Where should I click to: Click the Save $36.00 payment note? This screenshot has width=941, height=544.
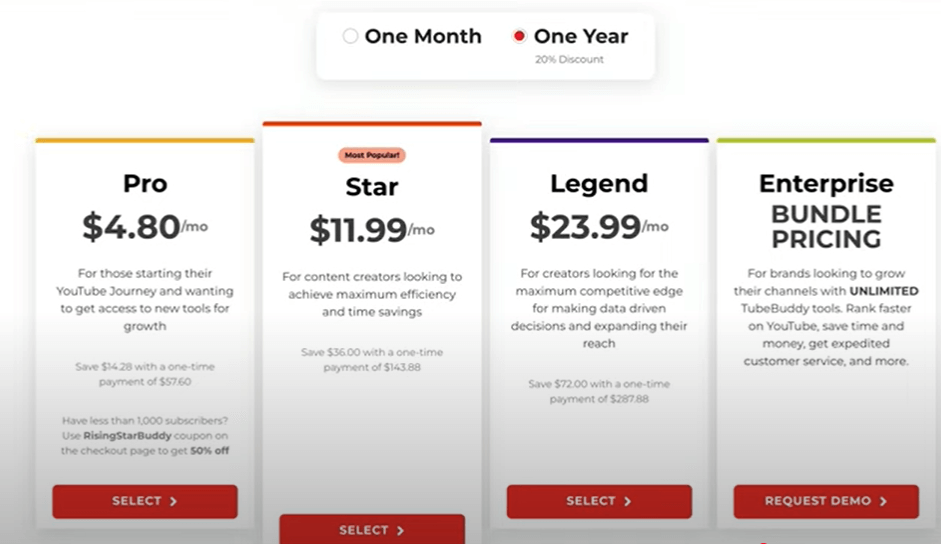tap(372, 360)
